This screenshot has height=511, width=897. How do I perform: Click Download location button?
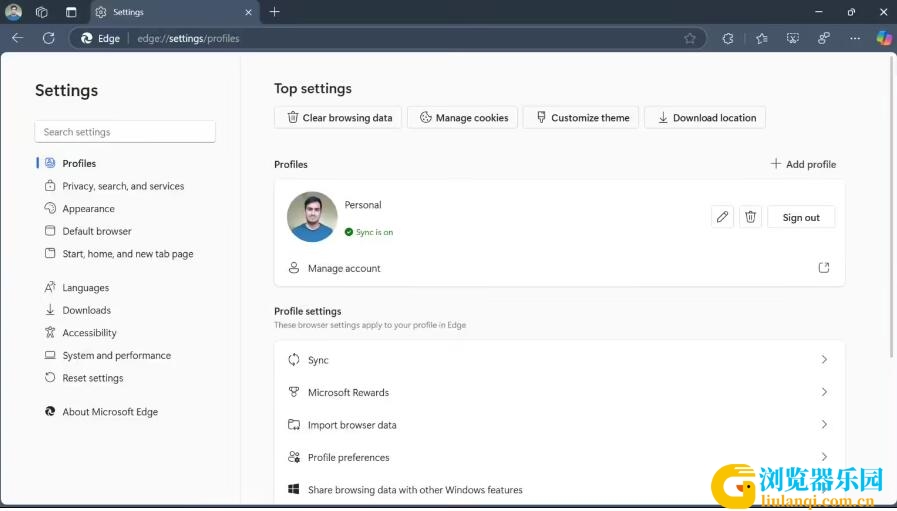[705, 117]
